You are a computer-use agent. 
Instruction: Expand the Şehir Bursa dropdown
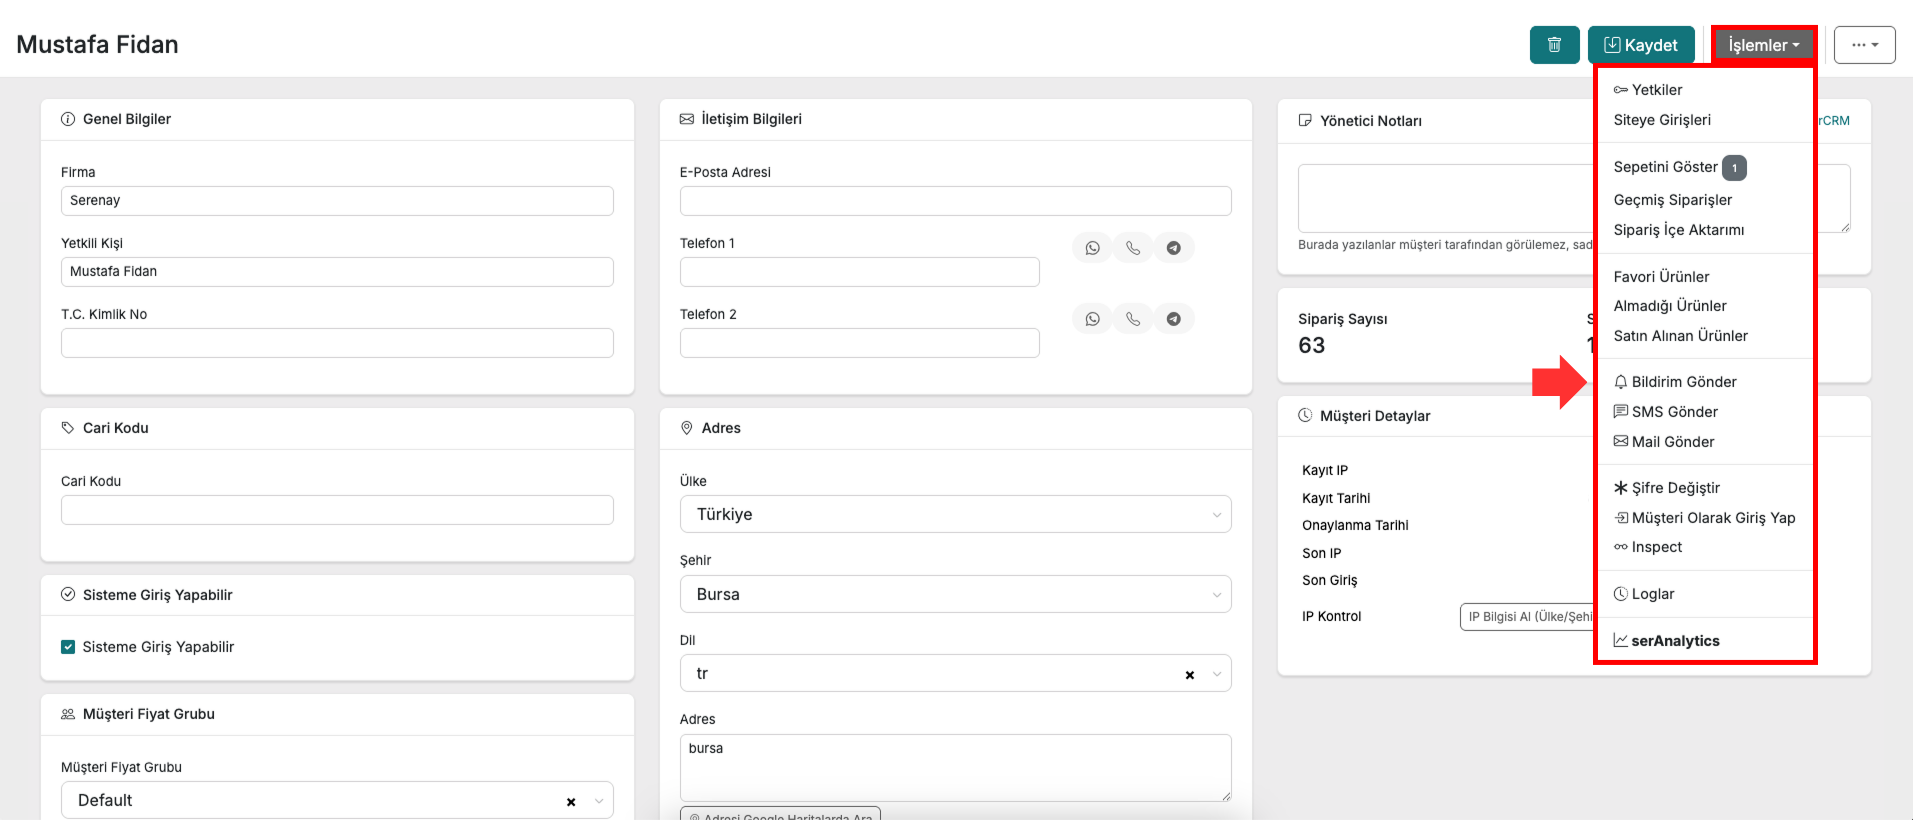(955, 594)
